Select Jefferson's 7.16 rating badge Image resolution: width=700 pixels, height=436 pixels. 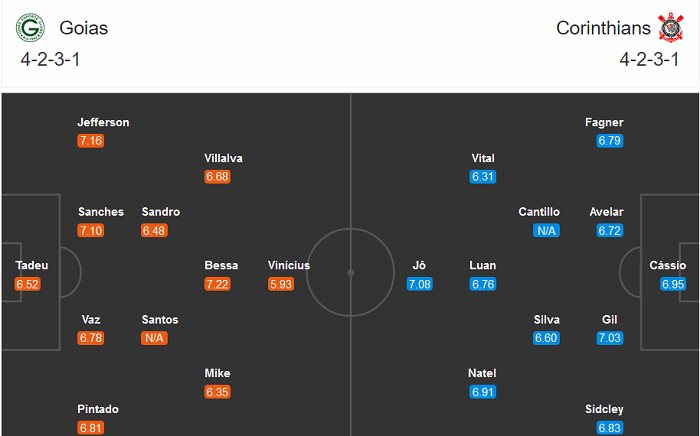(x=90, y=141)
